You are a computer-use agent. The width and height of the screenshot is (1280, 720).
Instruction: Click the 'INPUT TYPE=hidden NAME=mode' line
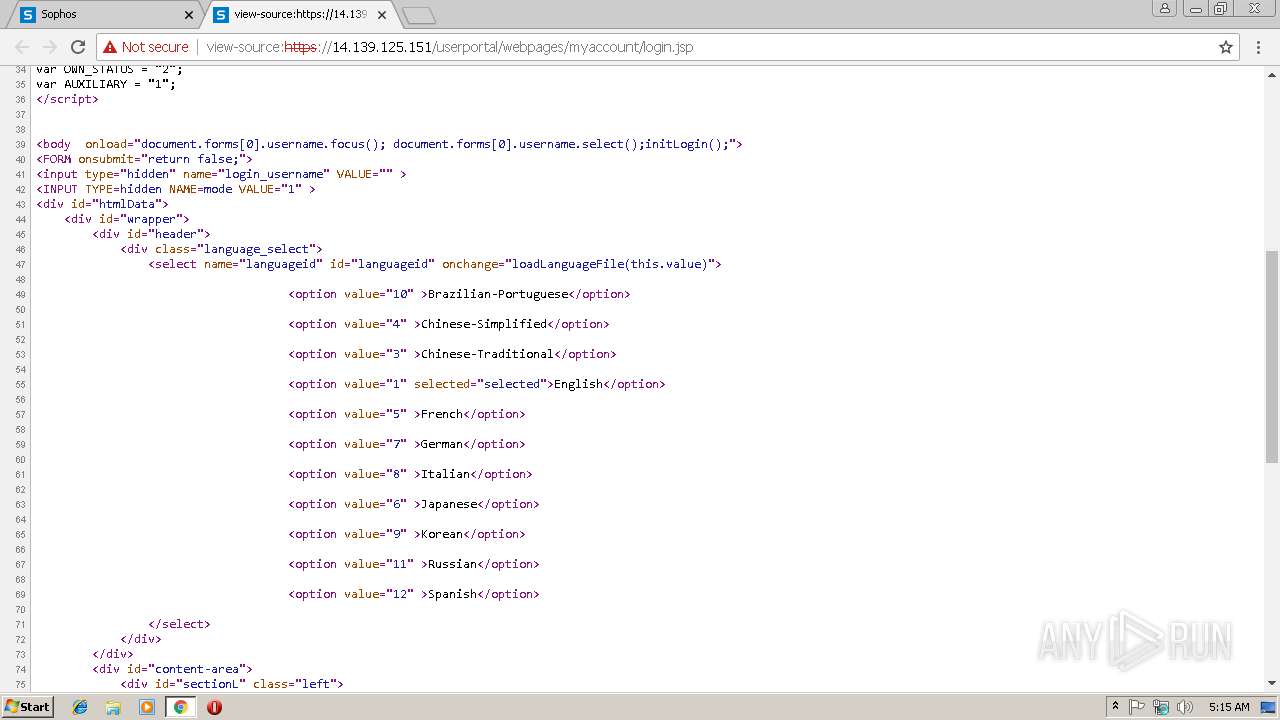(176, 189)
